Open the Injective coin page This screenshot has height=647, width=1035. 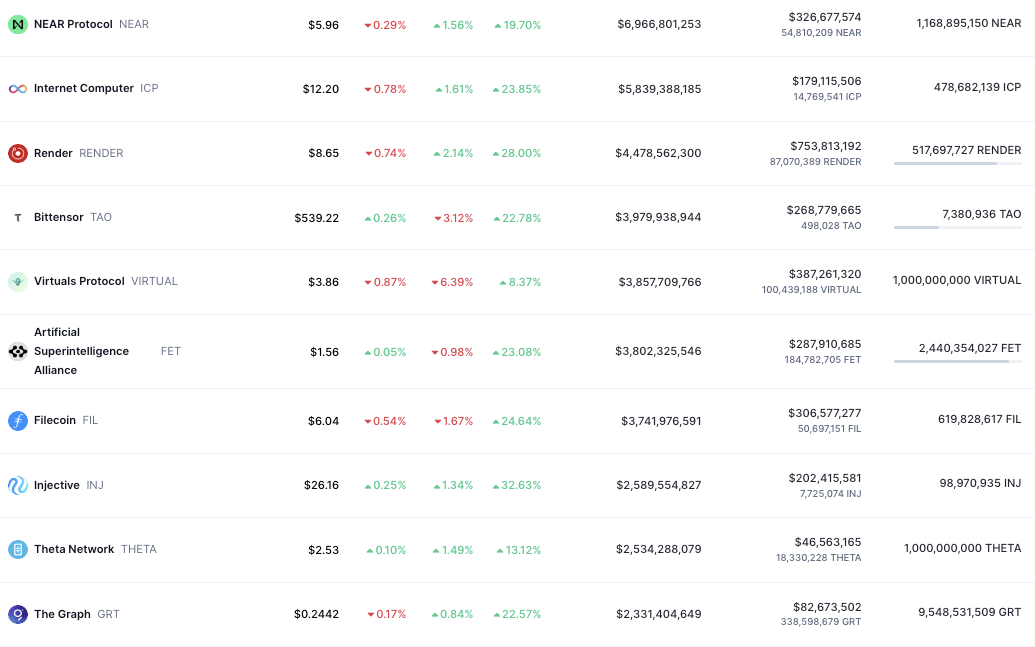57,485
